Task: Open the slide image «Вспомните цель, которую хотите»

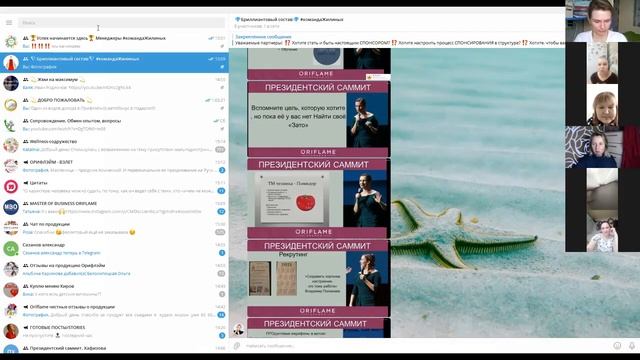Action: click(x=318, y=119)
